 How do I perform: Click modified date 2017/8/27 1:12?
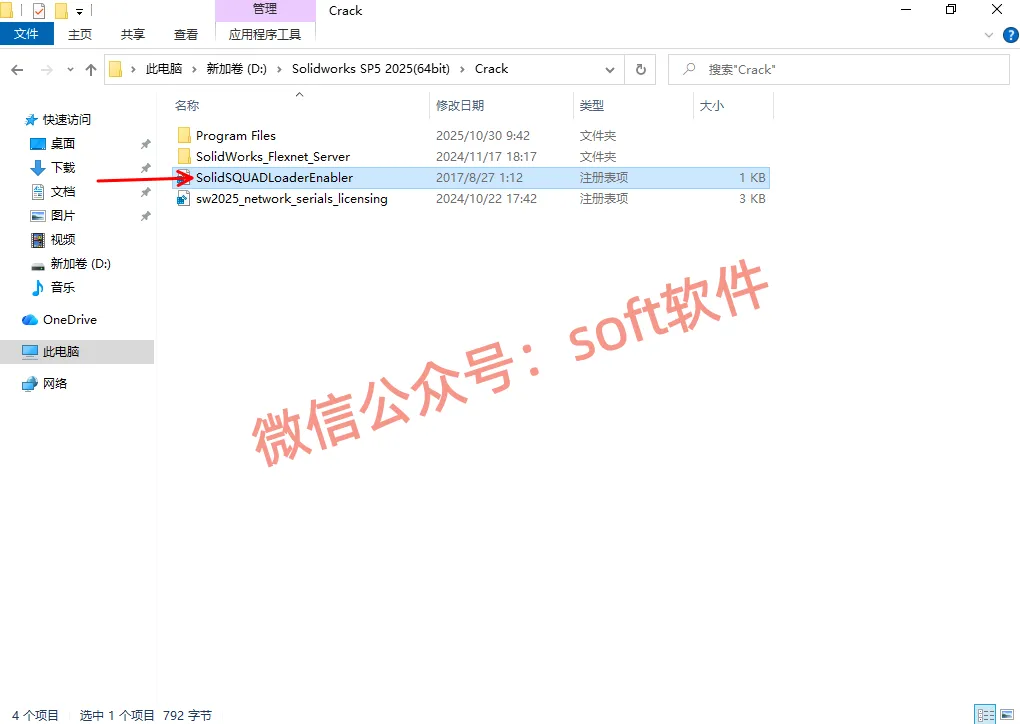coord(479,178)
